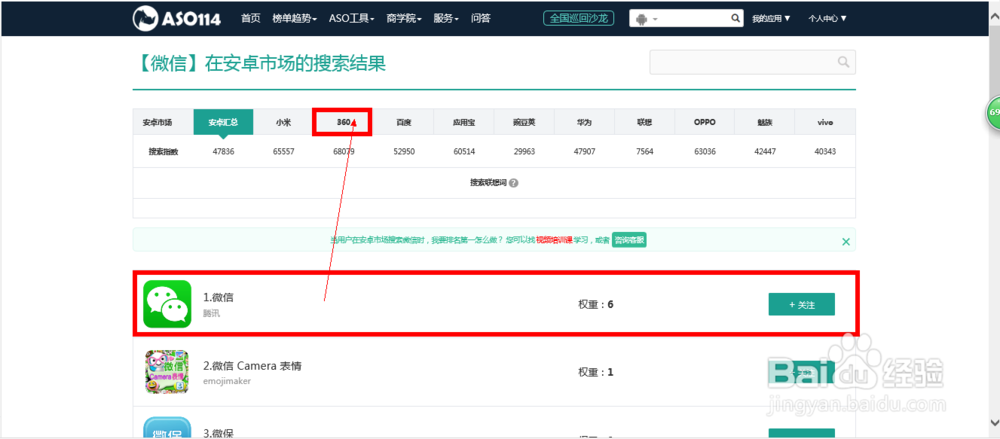Viewport: 1000px width, 439px height.
Task: Switch to the 魅族 market tab
Action: (x=765, y=122)
